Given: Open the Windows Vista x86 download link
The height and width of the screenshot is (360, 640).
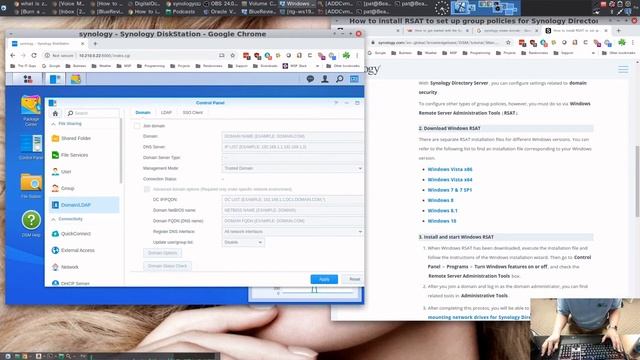Looking at the screenshot, I should coord(450,169).
